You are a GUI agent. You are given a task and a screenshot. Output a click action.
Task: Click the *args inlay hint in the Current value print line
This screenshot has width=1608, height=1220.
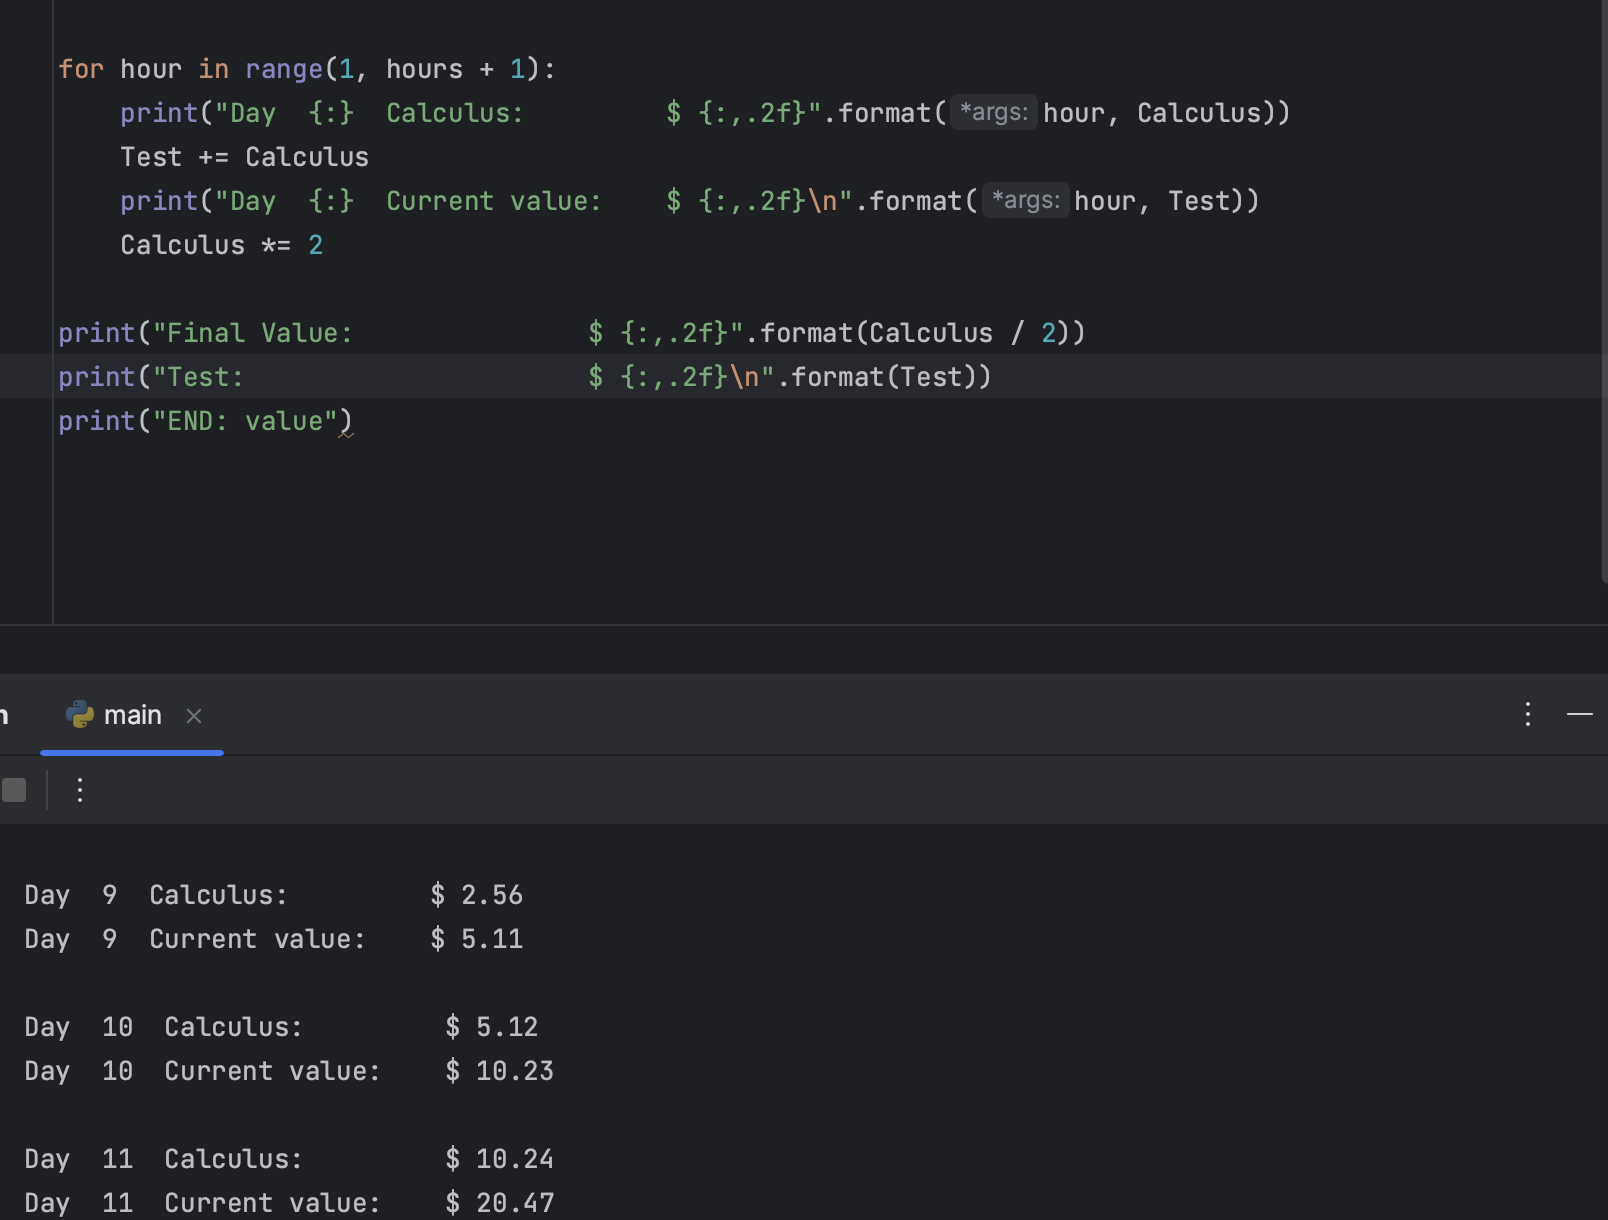coord(1025,200)
